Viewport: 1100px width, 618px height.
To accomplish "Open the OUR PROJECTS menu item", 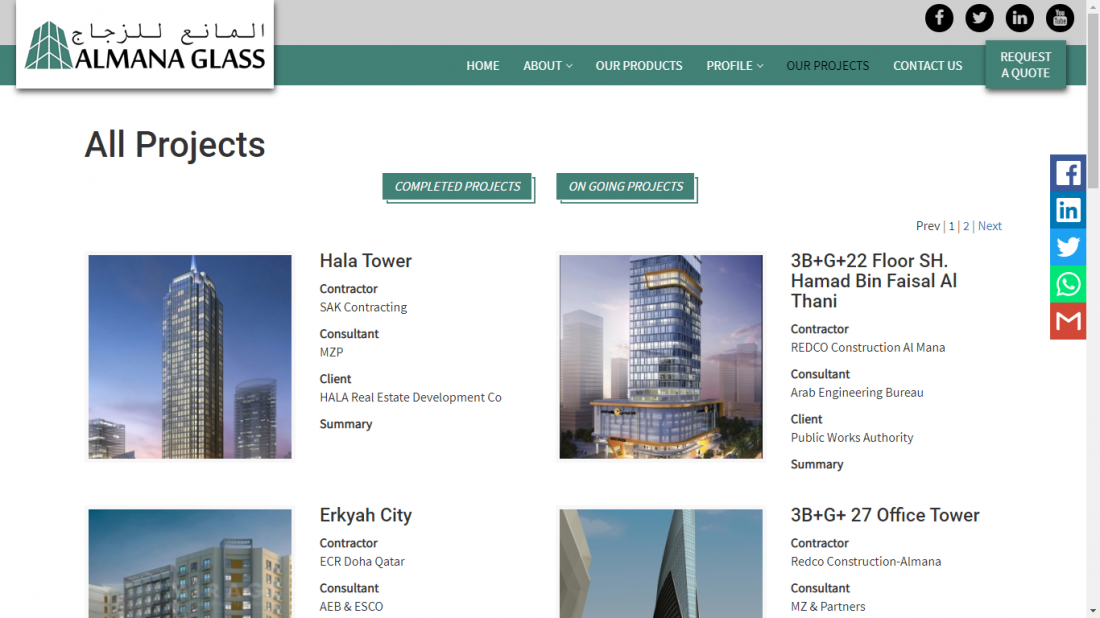I will [x=828, y=65].
